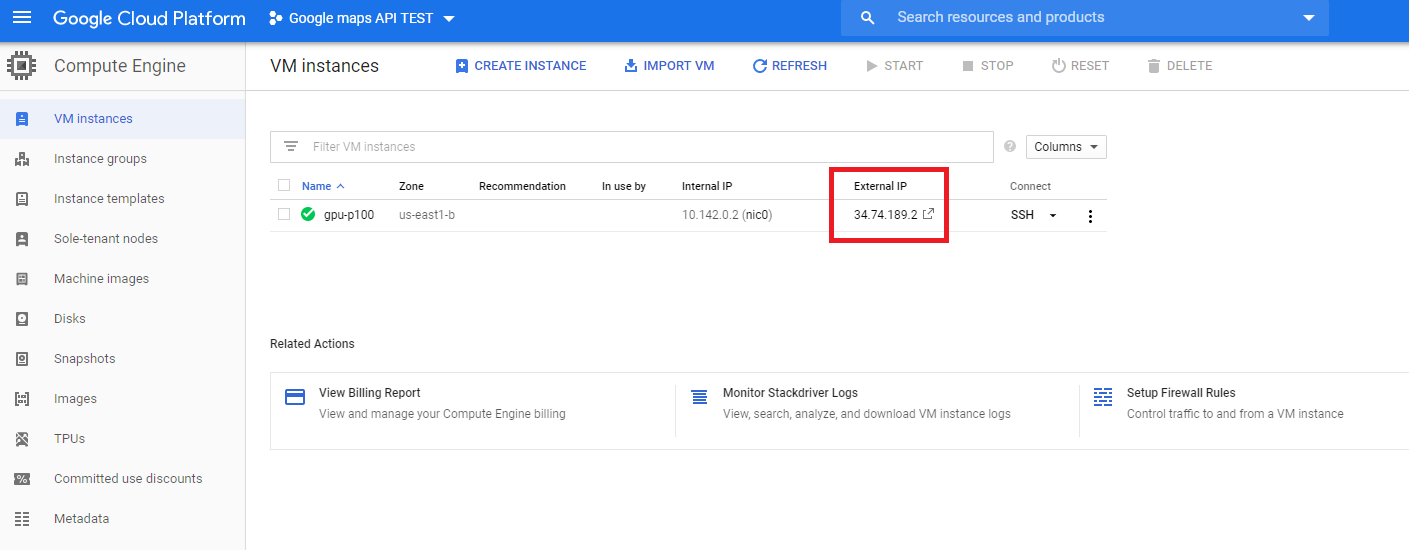Open the Setup Firewall Rules link
The height and width of the screenshot is (550, 1409).
[x=1181, y=393]
